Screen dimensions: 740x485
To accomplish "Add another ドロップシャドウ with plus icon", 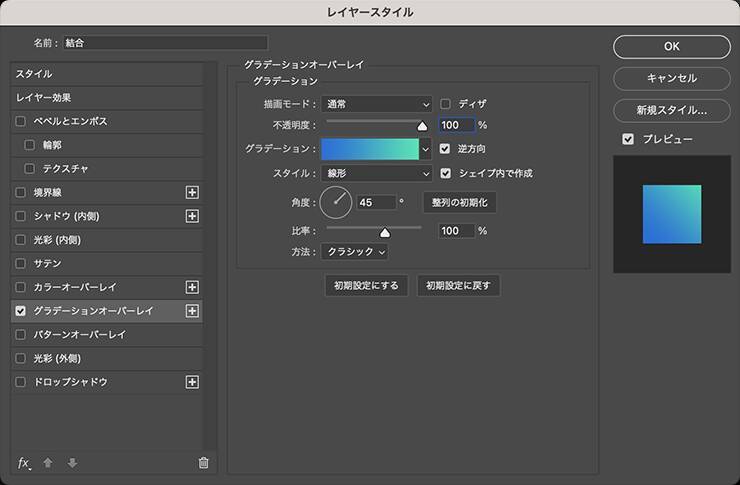I will click(193, 382).
